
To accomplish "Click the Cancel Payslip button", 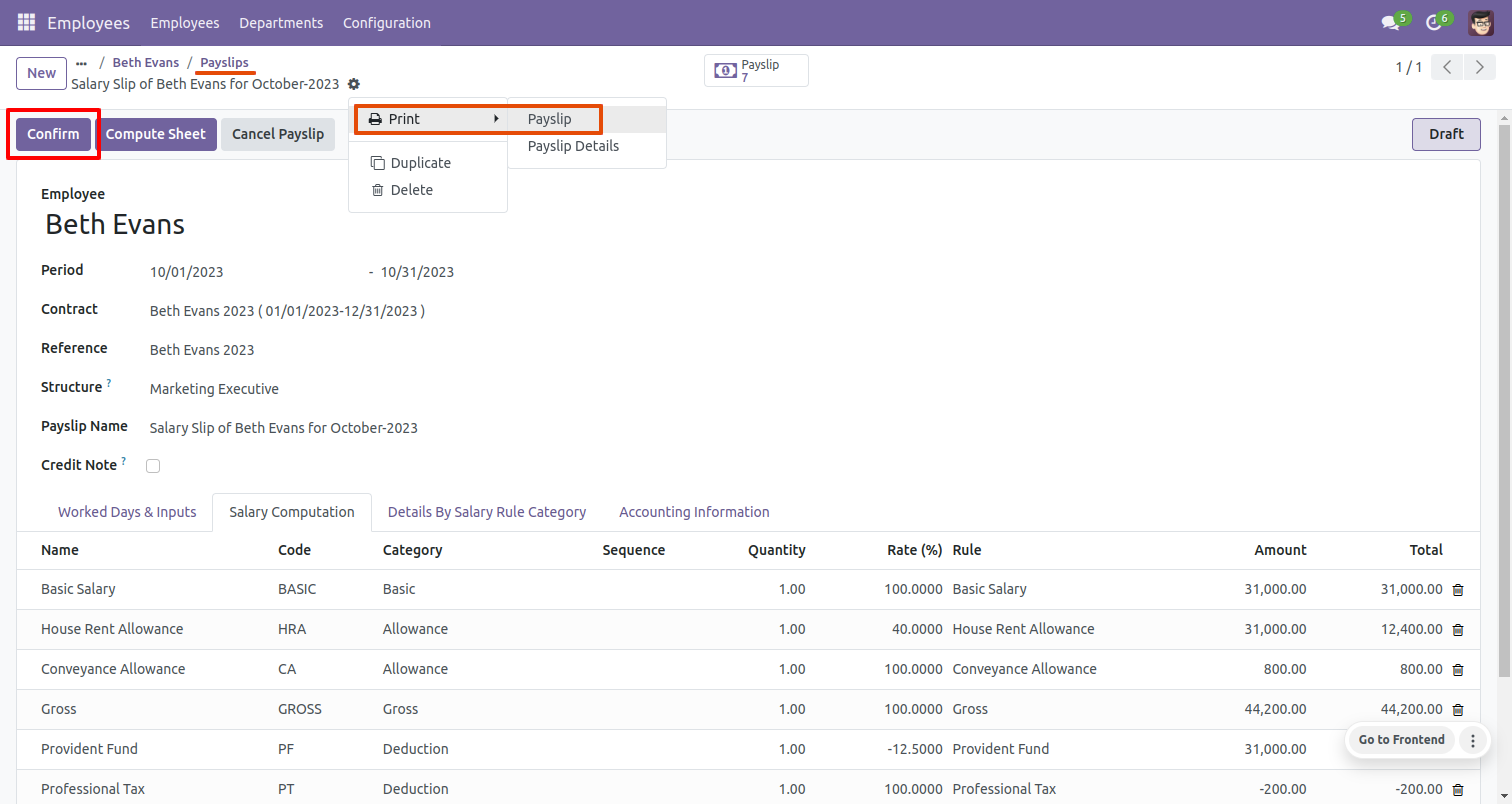I will [x=278, y=134].
